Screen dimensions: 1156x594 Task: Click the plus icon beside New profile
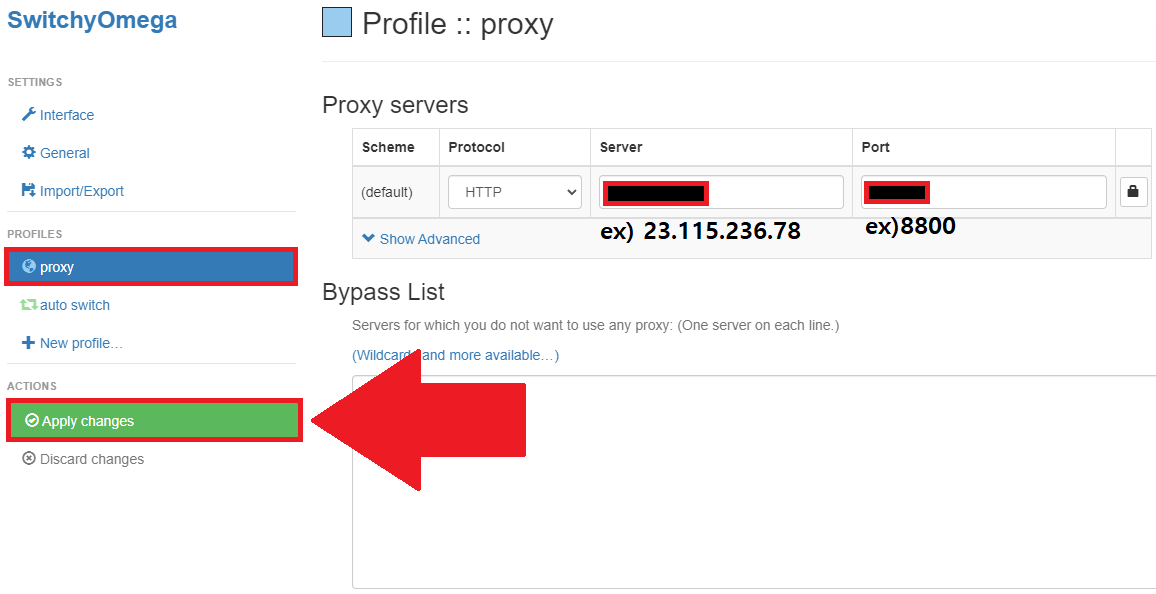(29, 343)
